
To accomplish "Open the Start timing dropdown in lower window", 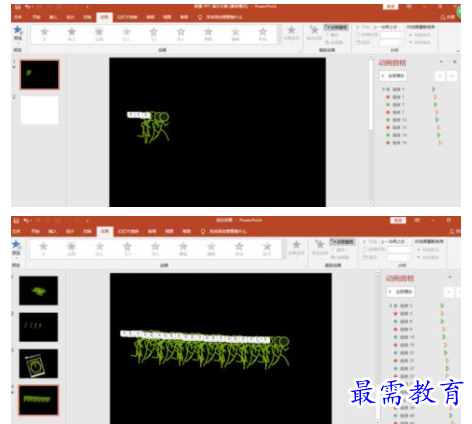I will (396, 242).
